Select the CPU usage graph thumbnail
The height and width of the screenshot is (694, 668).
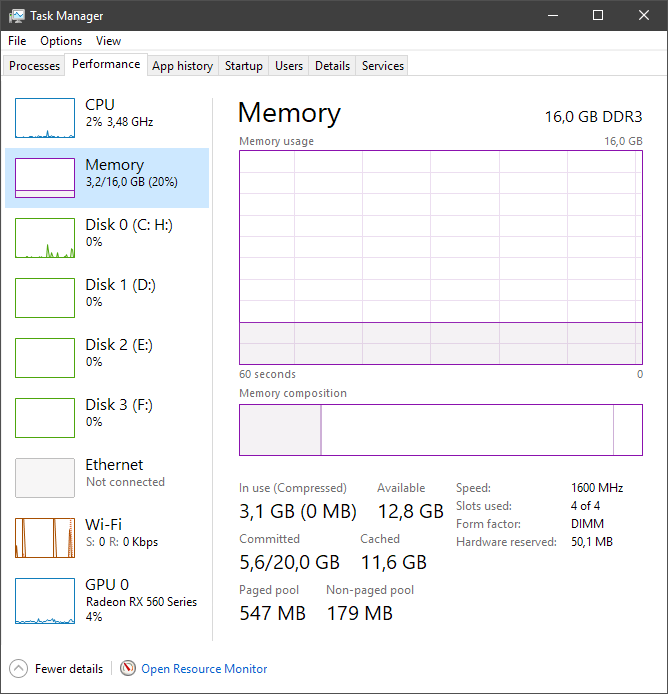pyautogui.click(x=45, y=118)
